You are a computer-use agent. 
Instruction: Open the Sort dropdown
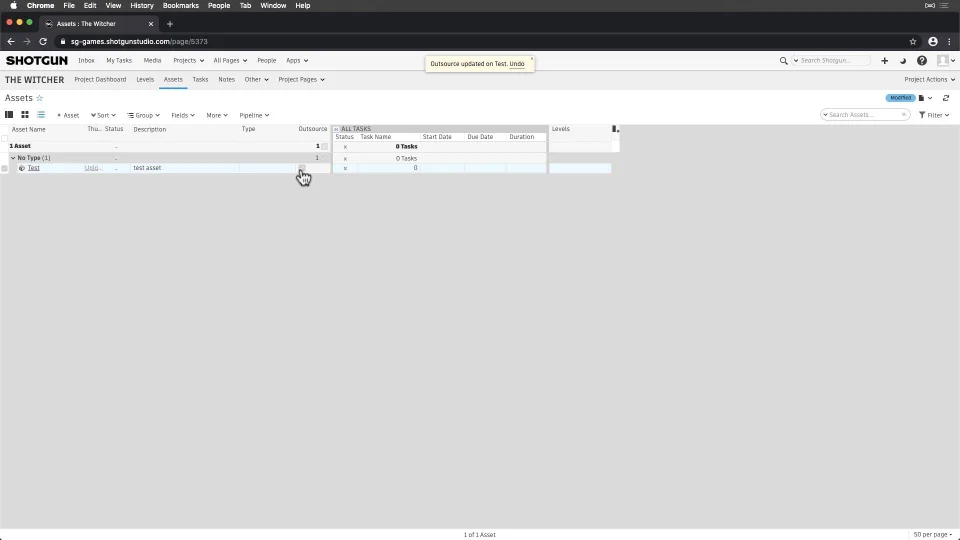103,115
